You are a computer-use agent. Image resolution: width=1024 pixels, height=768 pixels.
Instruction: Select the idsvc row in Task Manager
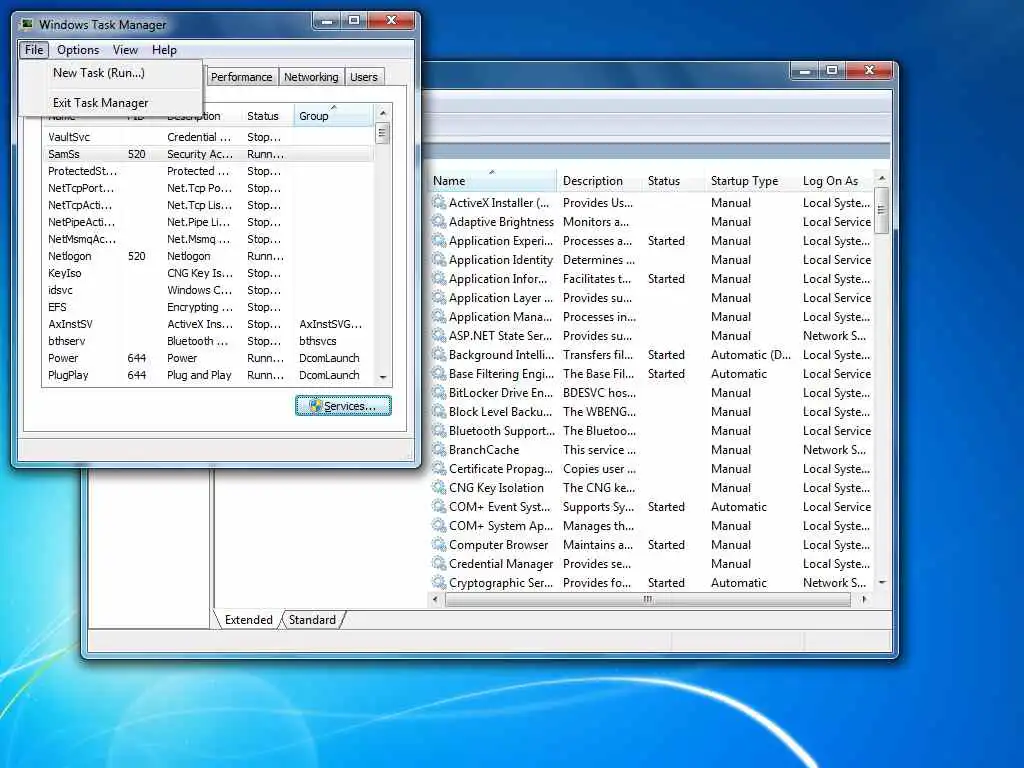[x=209, y=290]
